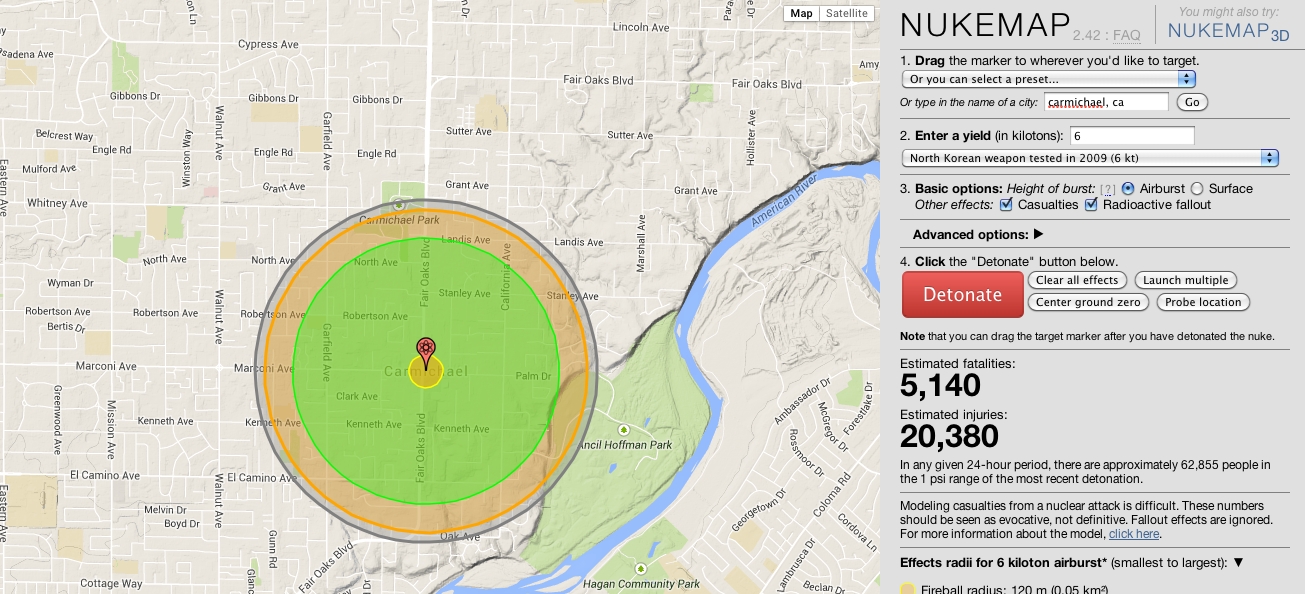
Task: Click the Clear all effects button
Action: (x=1077, y=280)
